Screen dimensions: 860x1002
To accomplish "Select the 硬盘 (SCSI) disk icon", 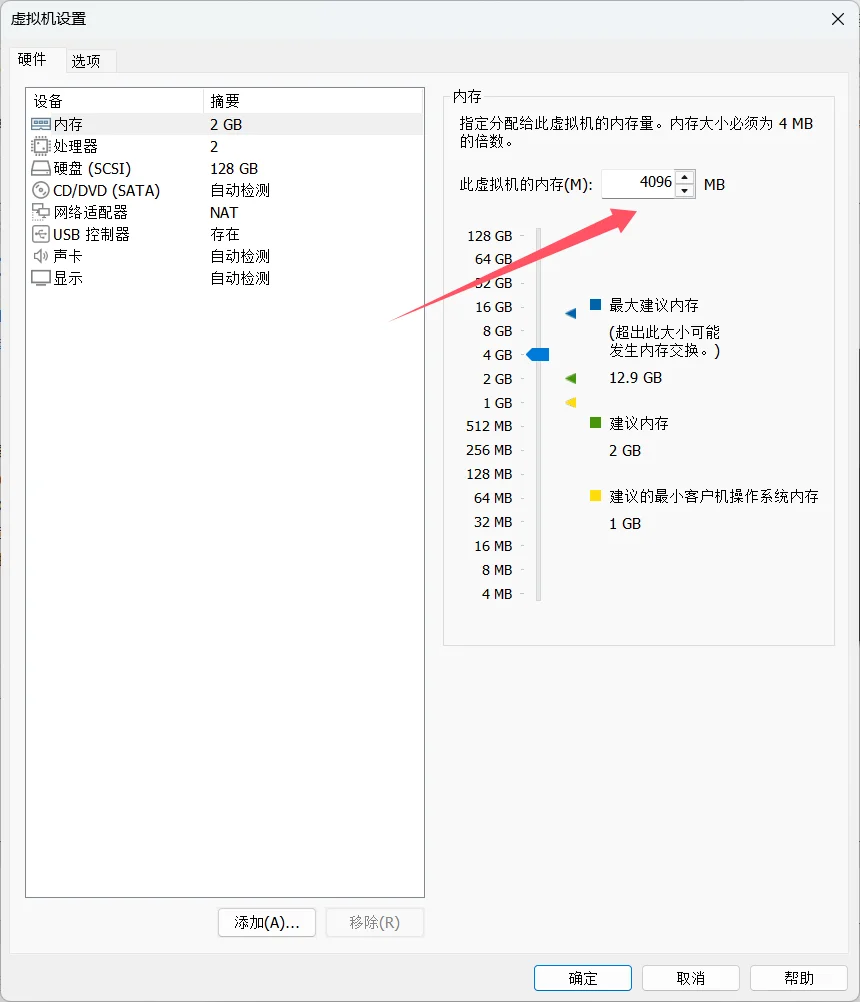I will [41, 169].
